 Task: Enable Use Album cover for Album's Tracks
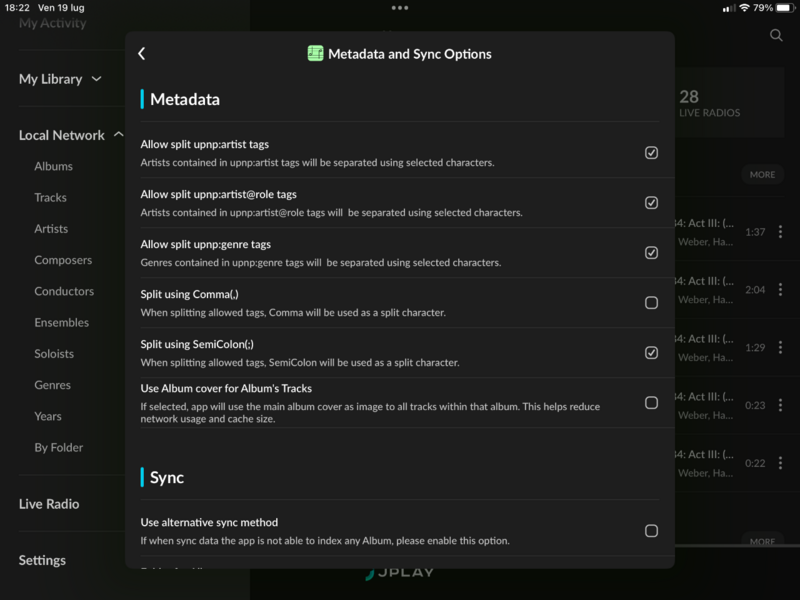pos(651,403)
